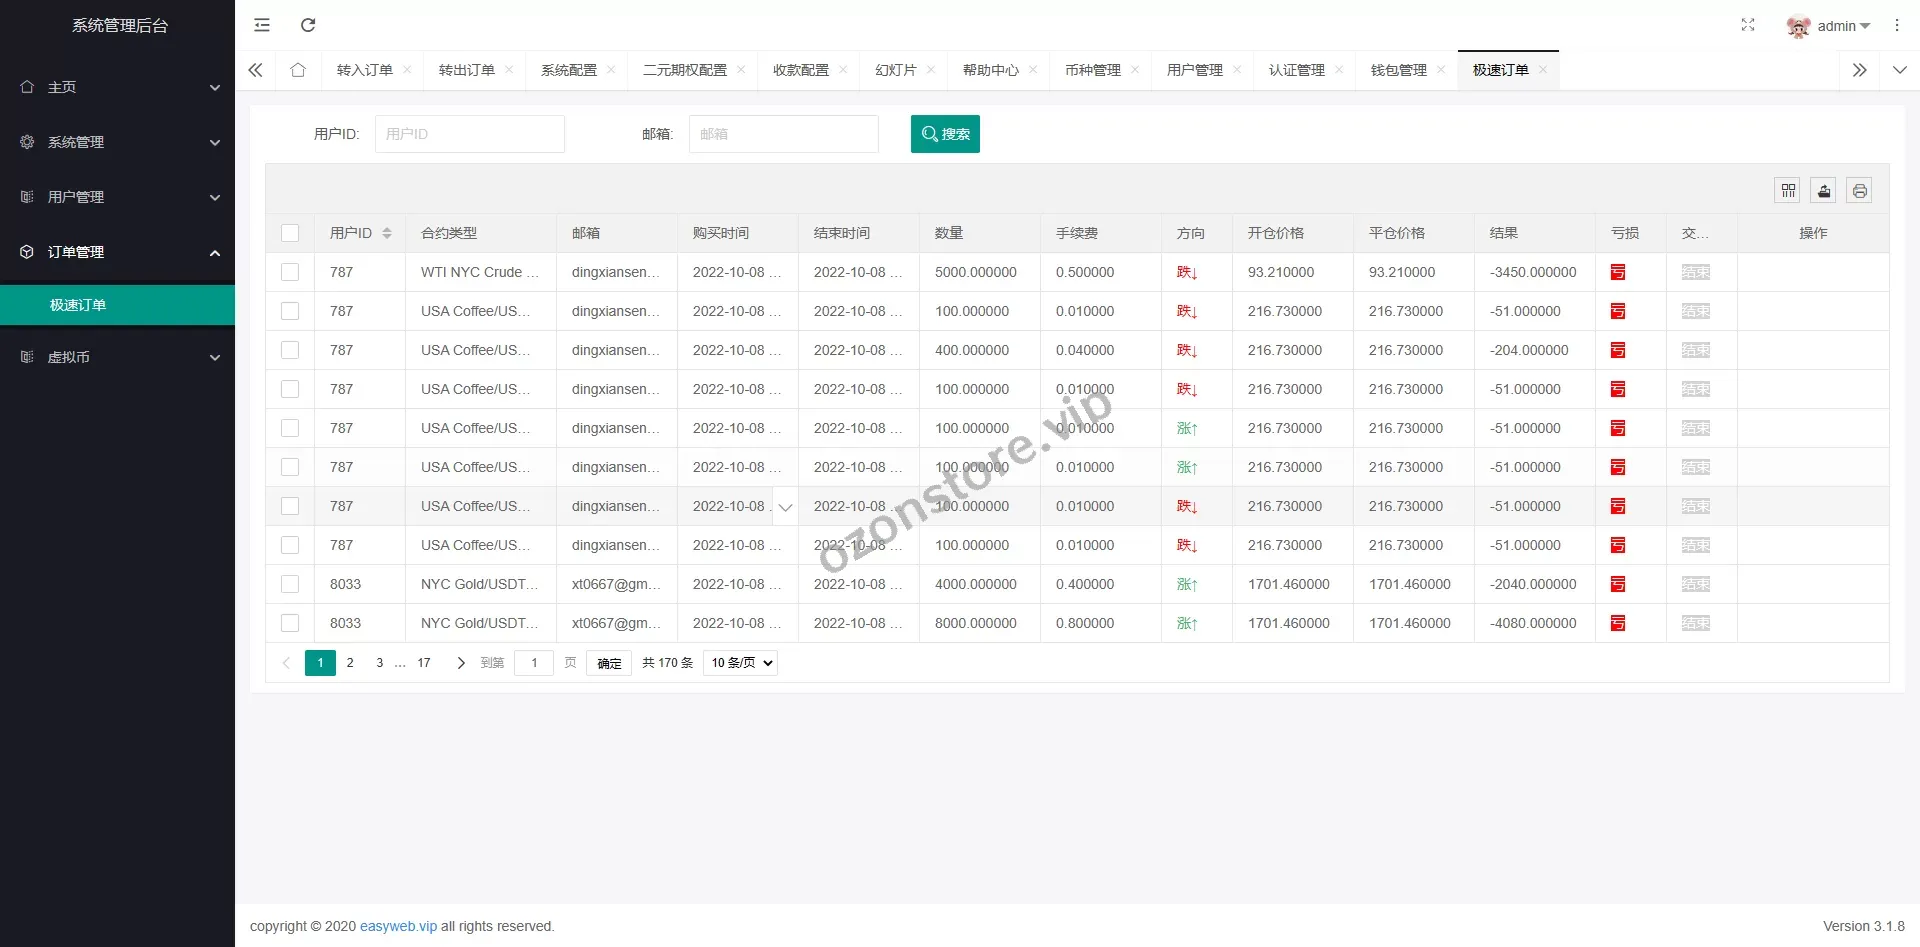Collapse the 订单管理 sidebar section
Image resolution: width=1920 pixels, height=947 pixels.
[117, 252]
